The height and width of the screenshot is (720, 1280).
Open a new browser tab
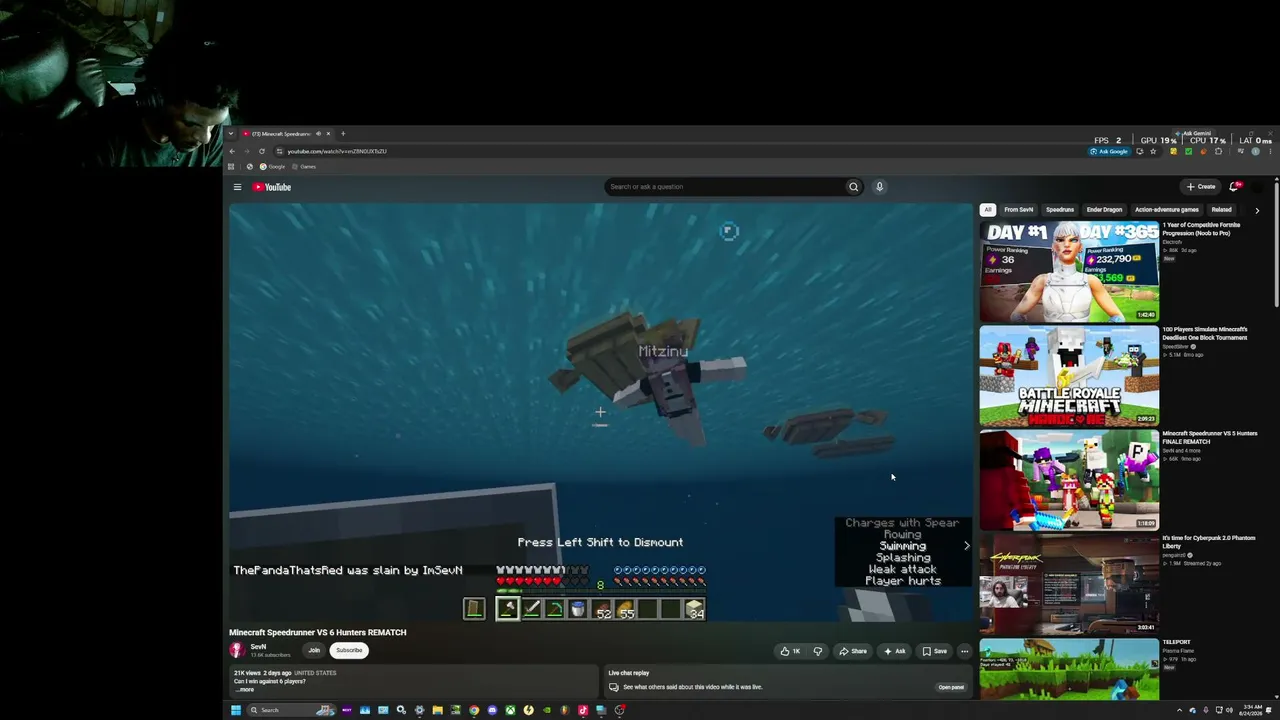[x=343, y=134]
